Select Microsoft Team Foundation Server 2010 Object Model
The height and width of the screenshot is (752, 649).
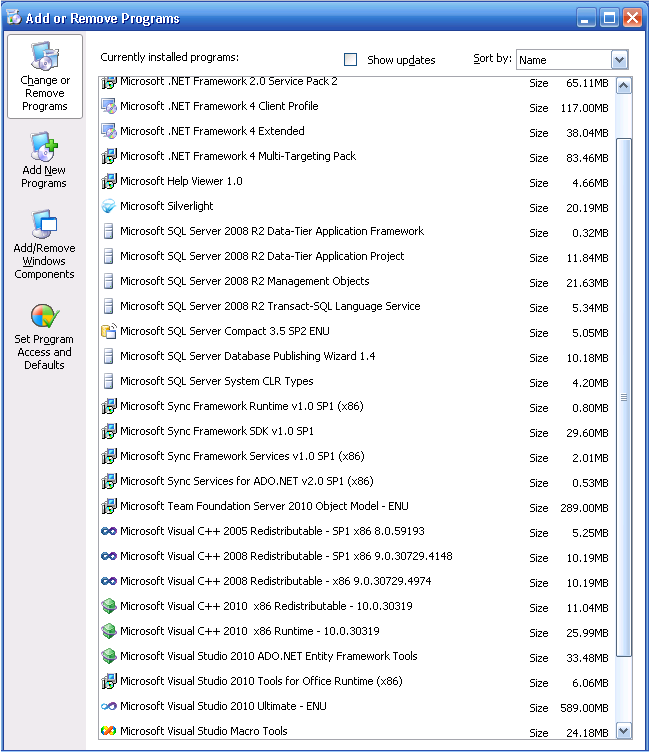point(264,506)
